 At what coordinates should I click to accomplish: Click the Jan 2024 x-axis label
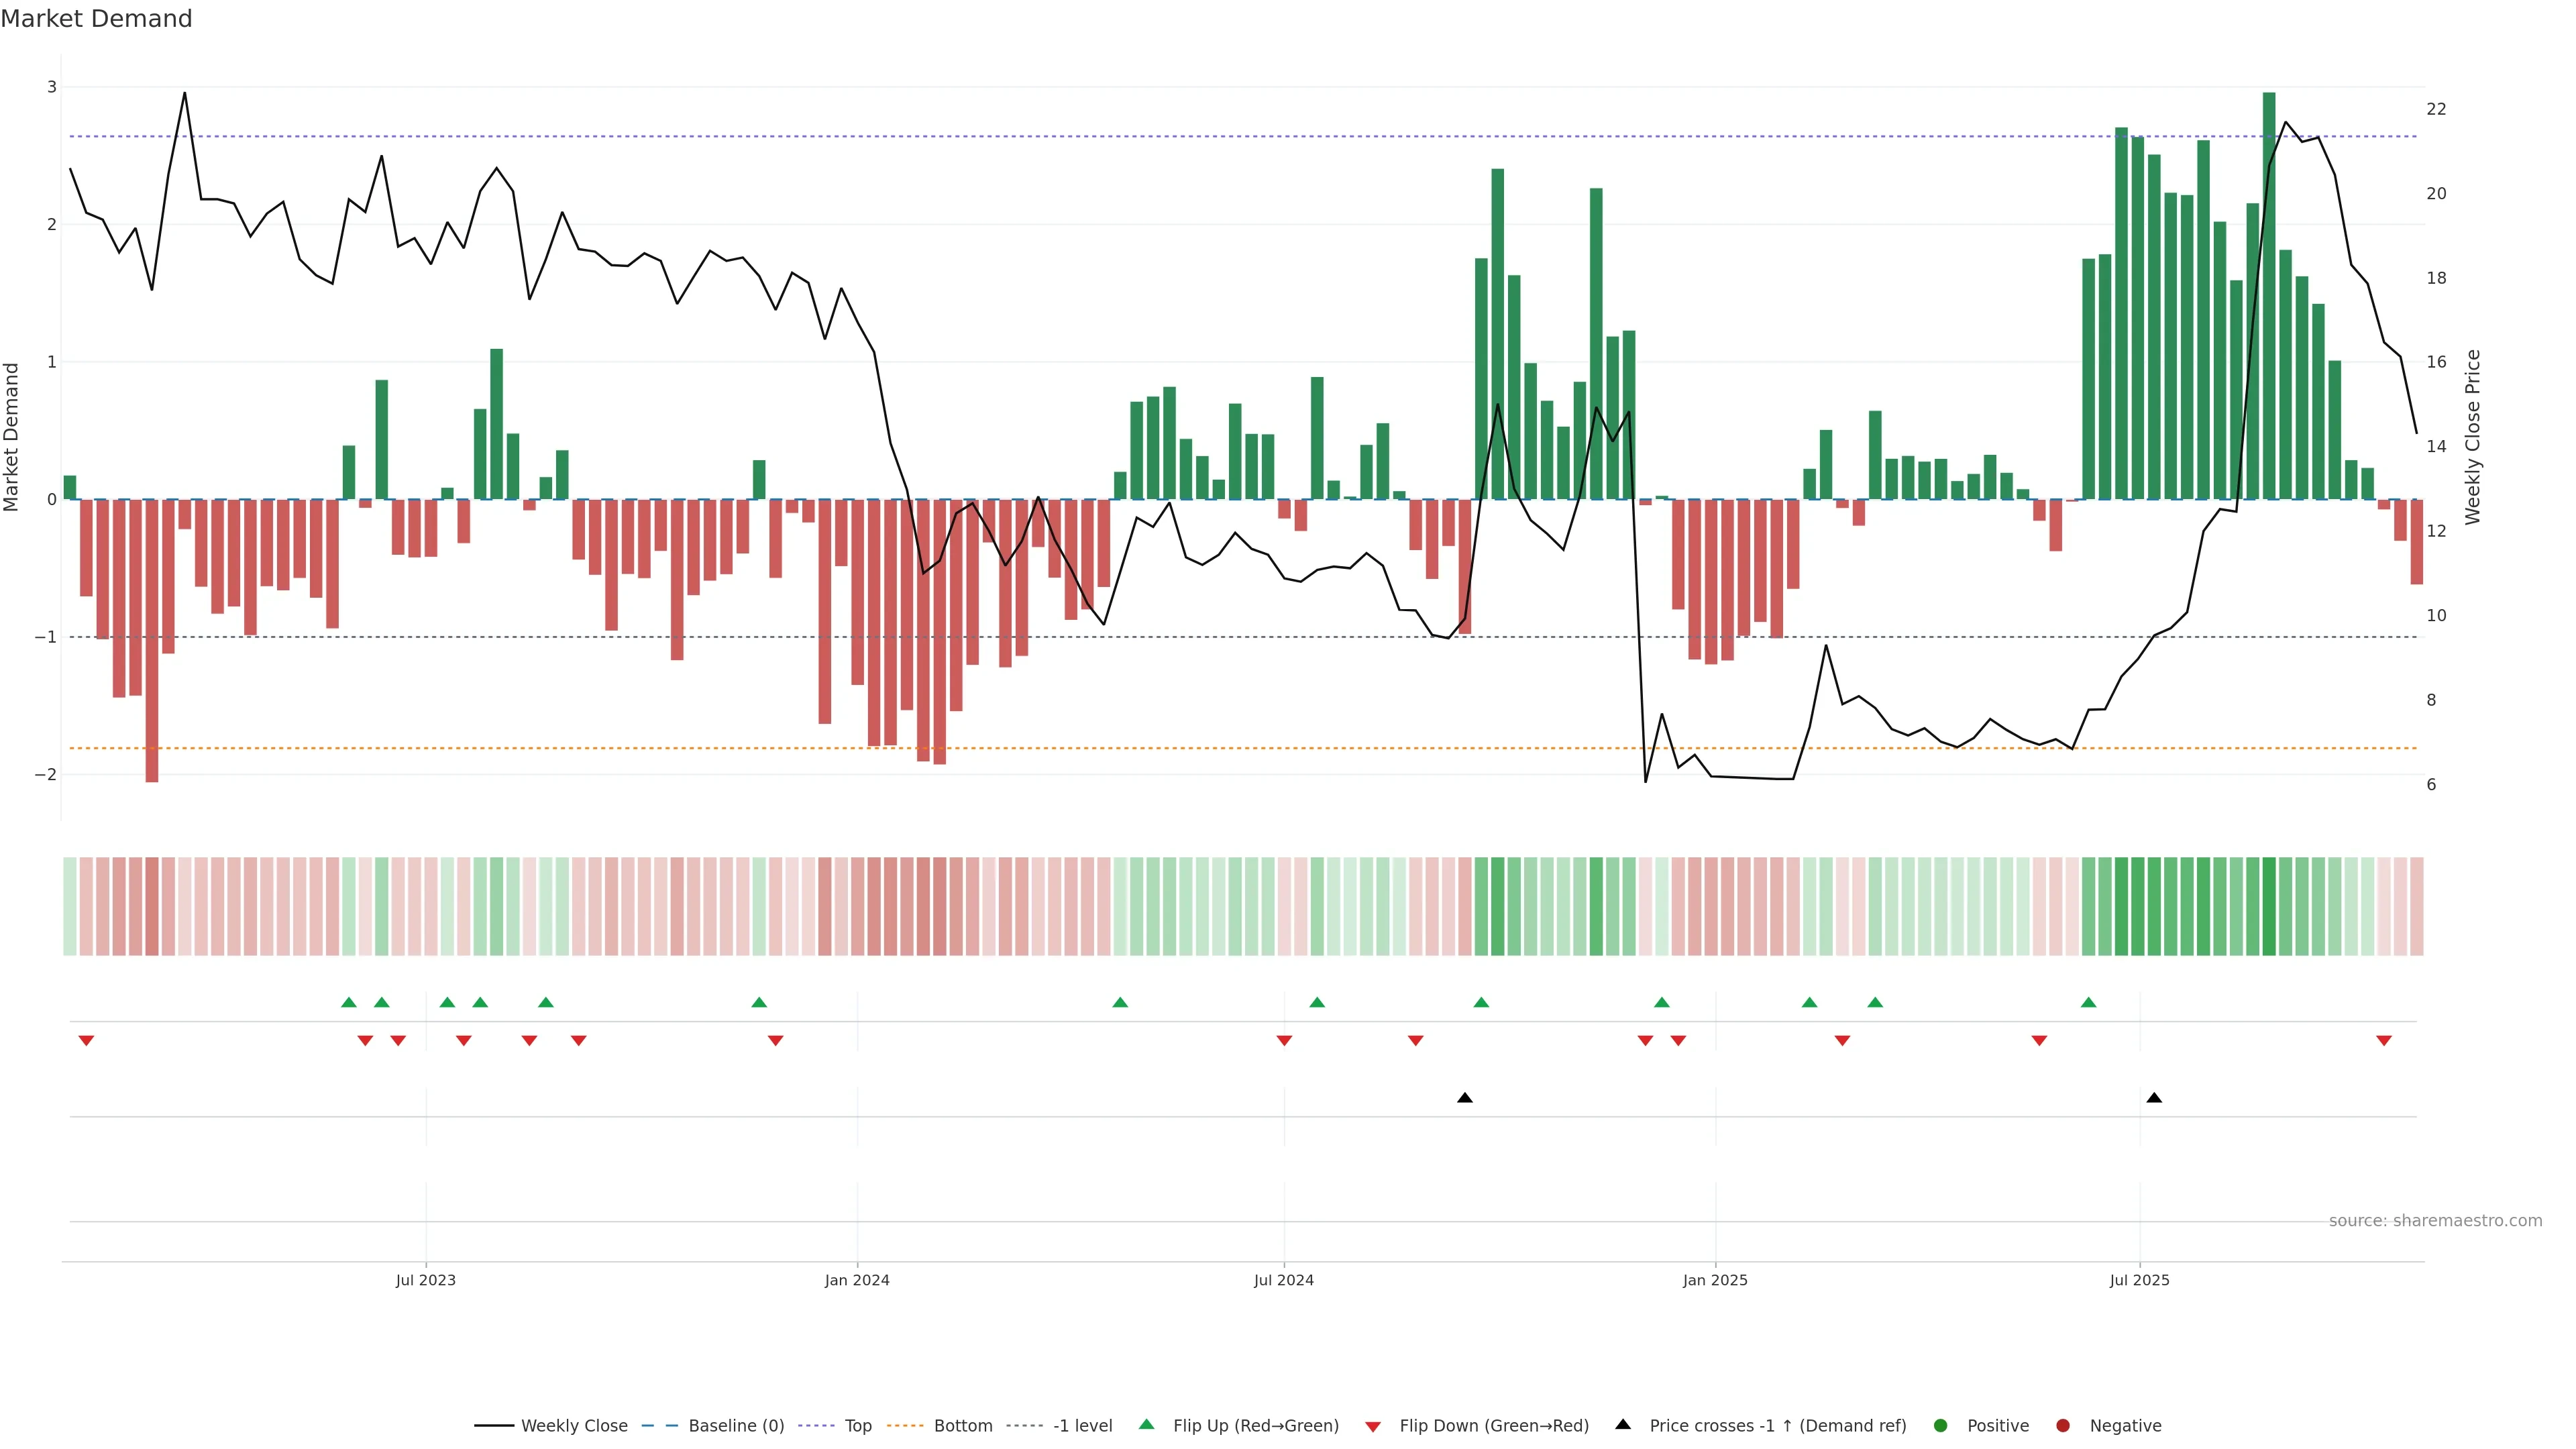[857, 1280]
